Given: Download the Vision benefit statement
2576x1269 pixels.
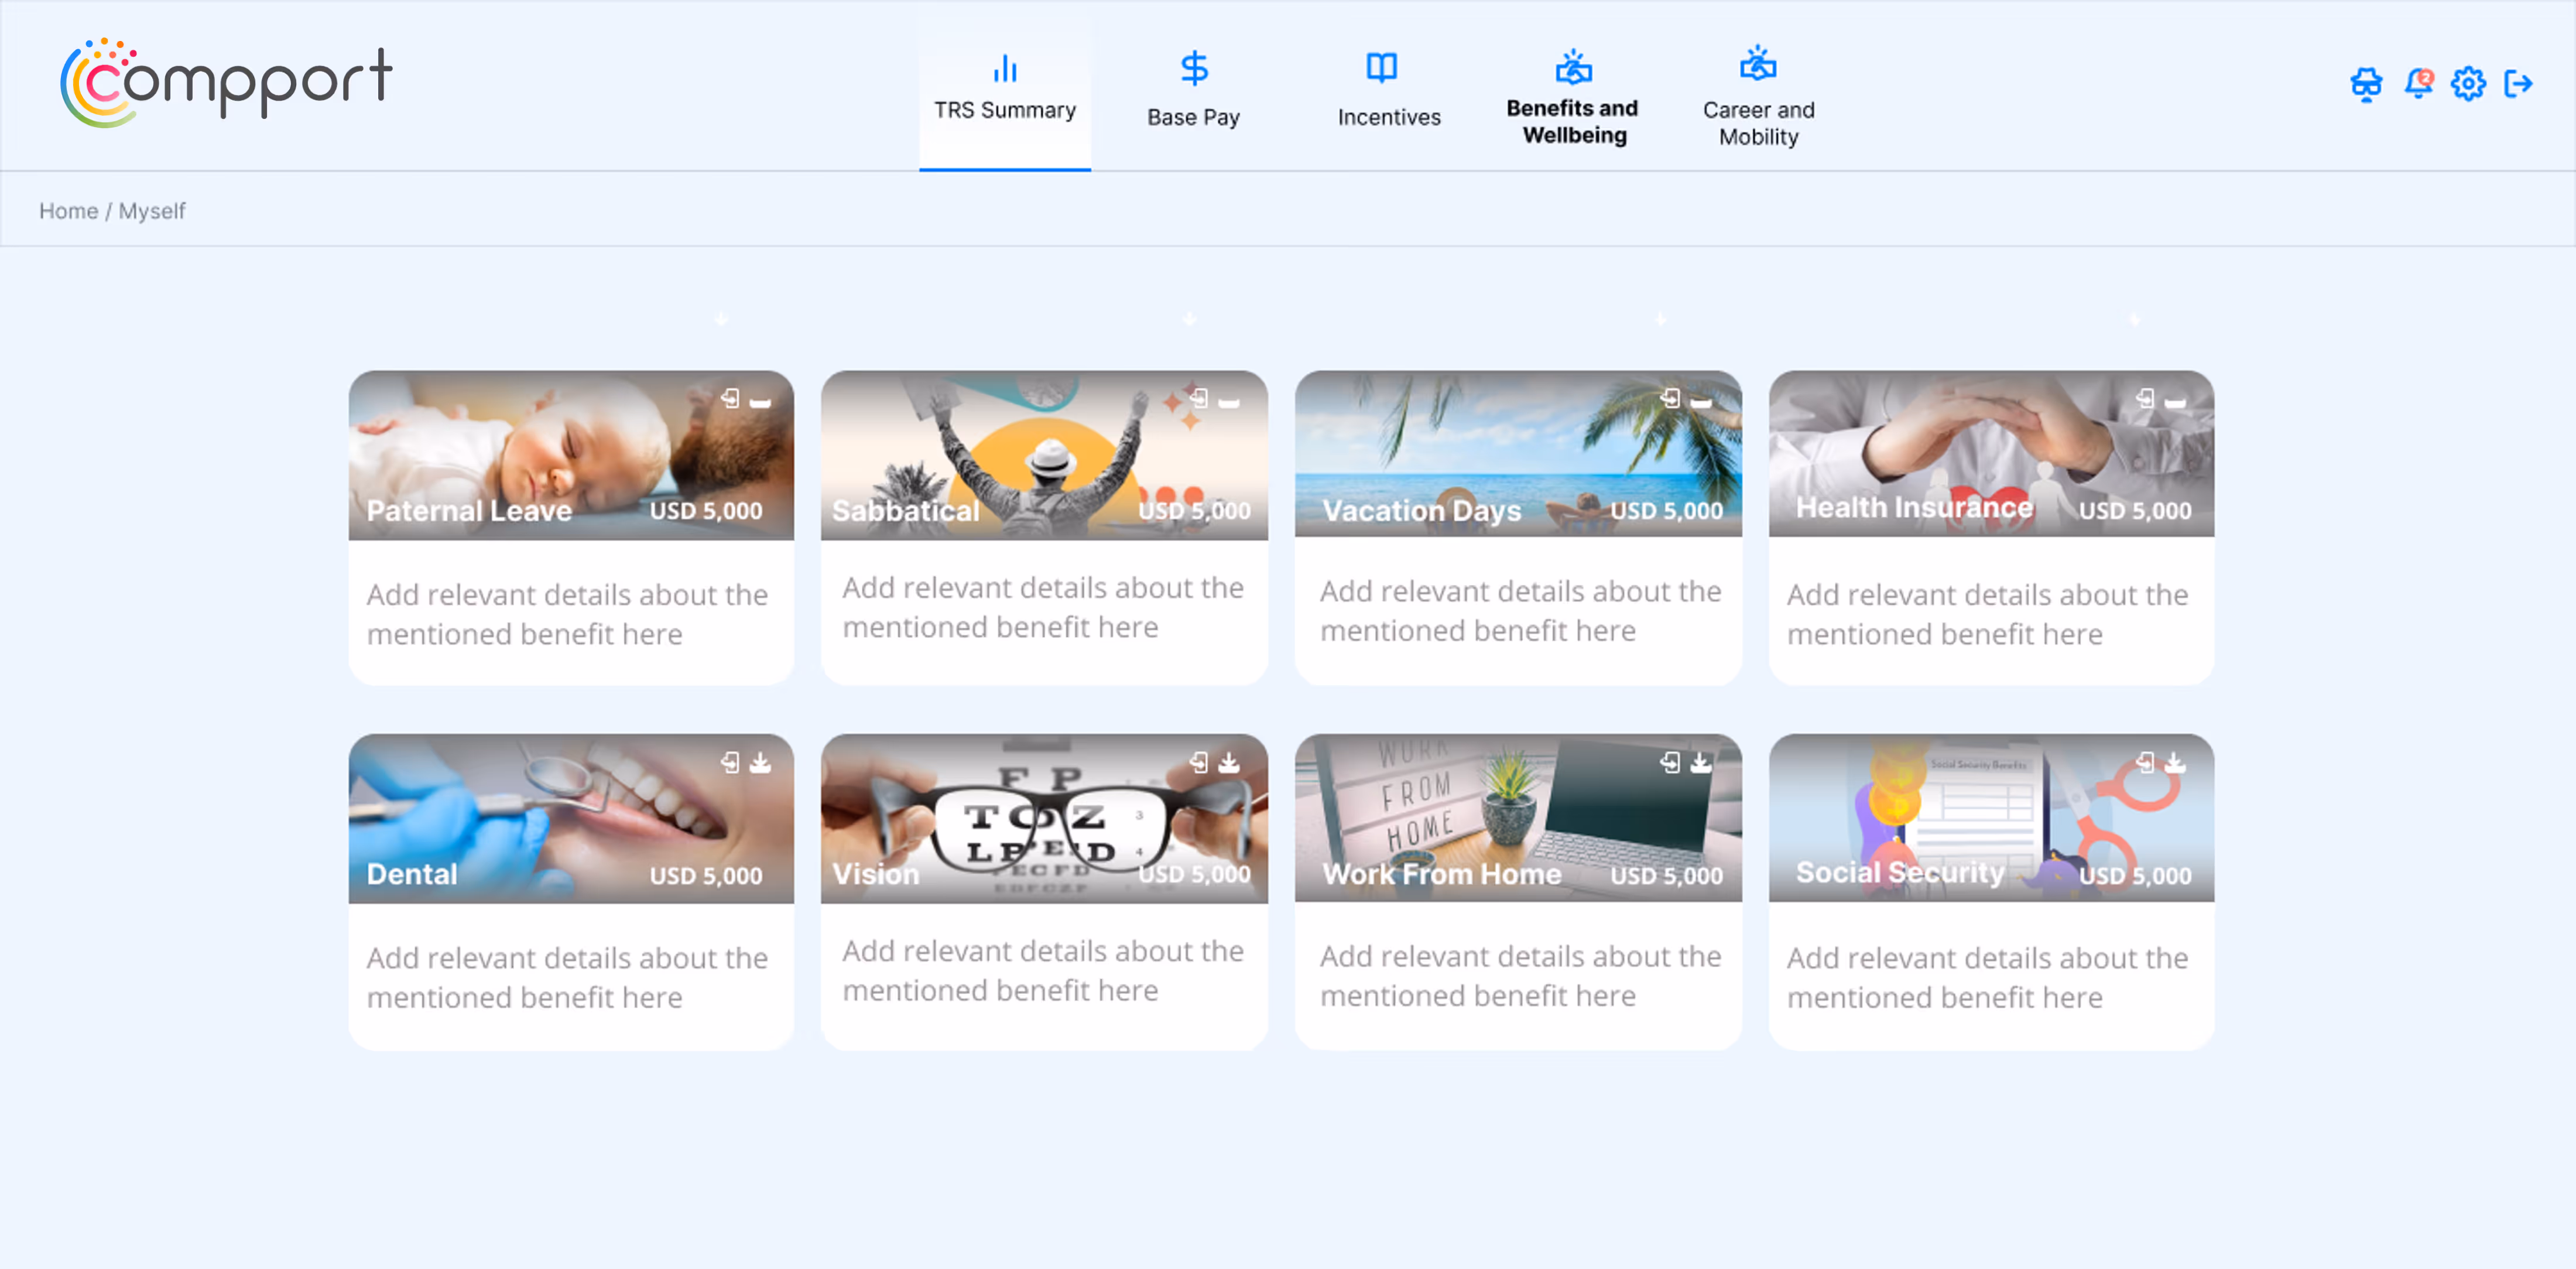Looking at the screenshot, I should point(1229,763).
